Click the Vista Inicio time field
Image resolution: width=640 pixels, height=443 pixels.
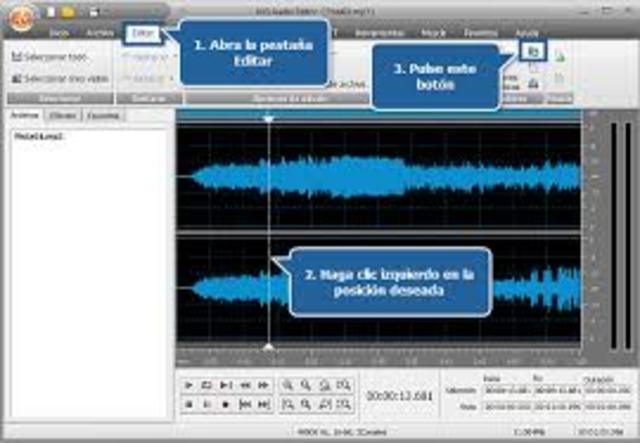[507, 407]
